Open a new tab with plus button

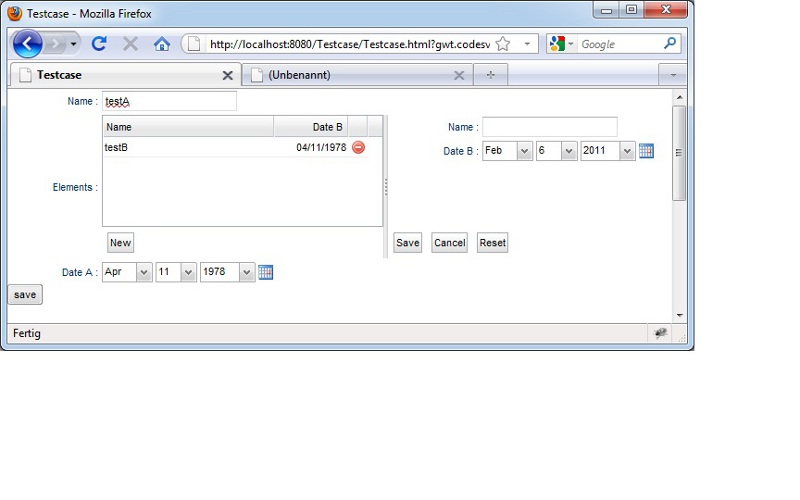pos(490,75)
